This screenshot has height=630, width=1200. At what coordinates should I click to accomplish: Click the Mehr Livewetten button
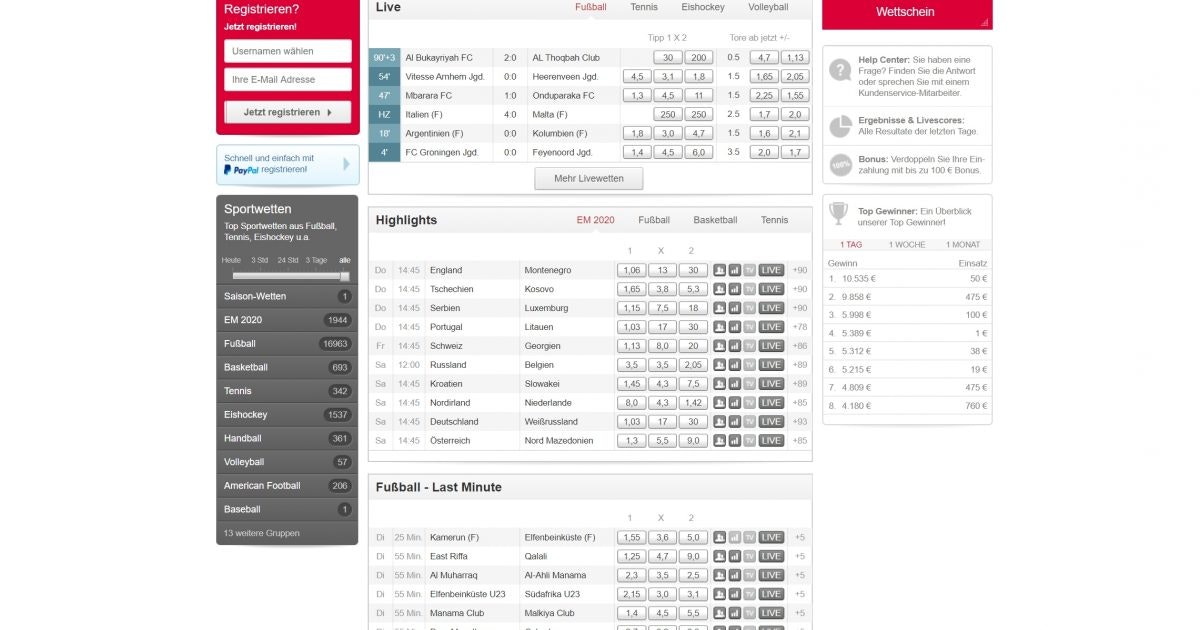tap(588, 178)
